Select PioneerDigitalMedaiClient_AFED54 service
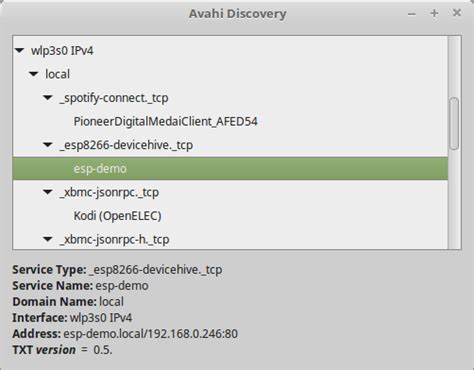474x370 pixels. pyautogui.click(x=165, y=121)
